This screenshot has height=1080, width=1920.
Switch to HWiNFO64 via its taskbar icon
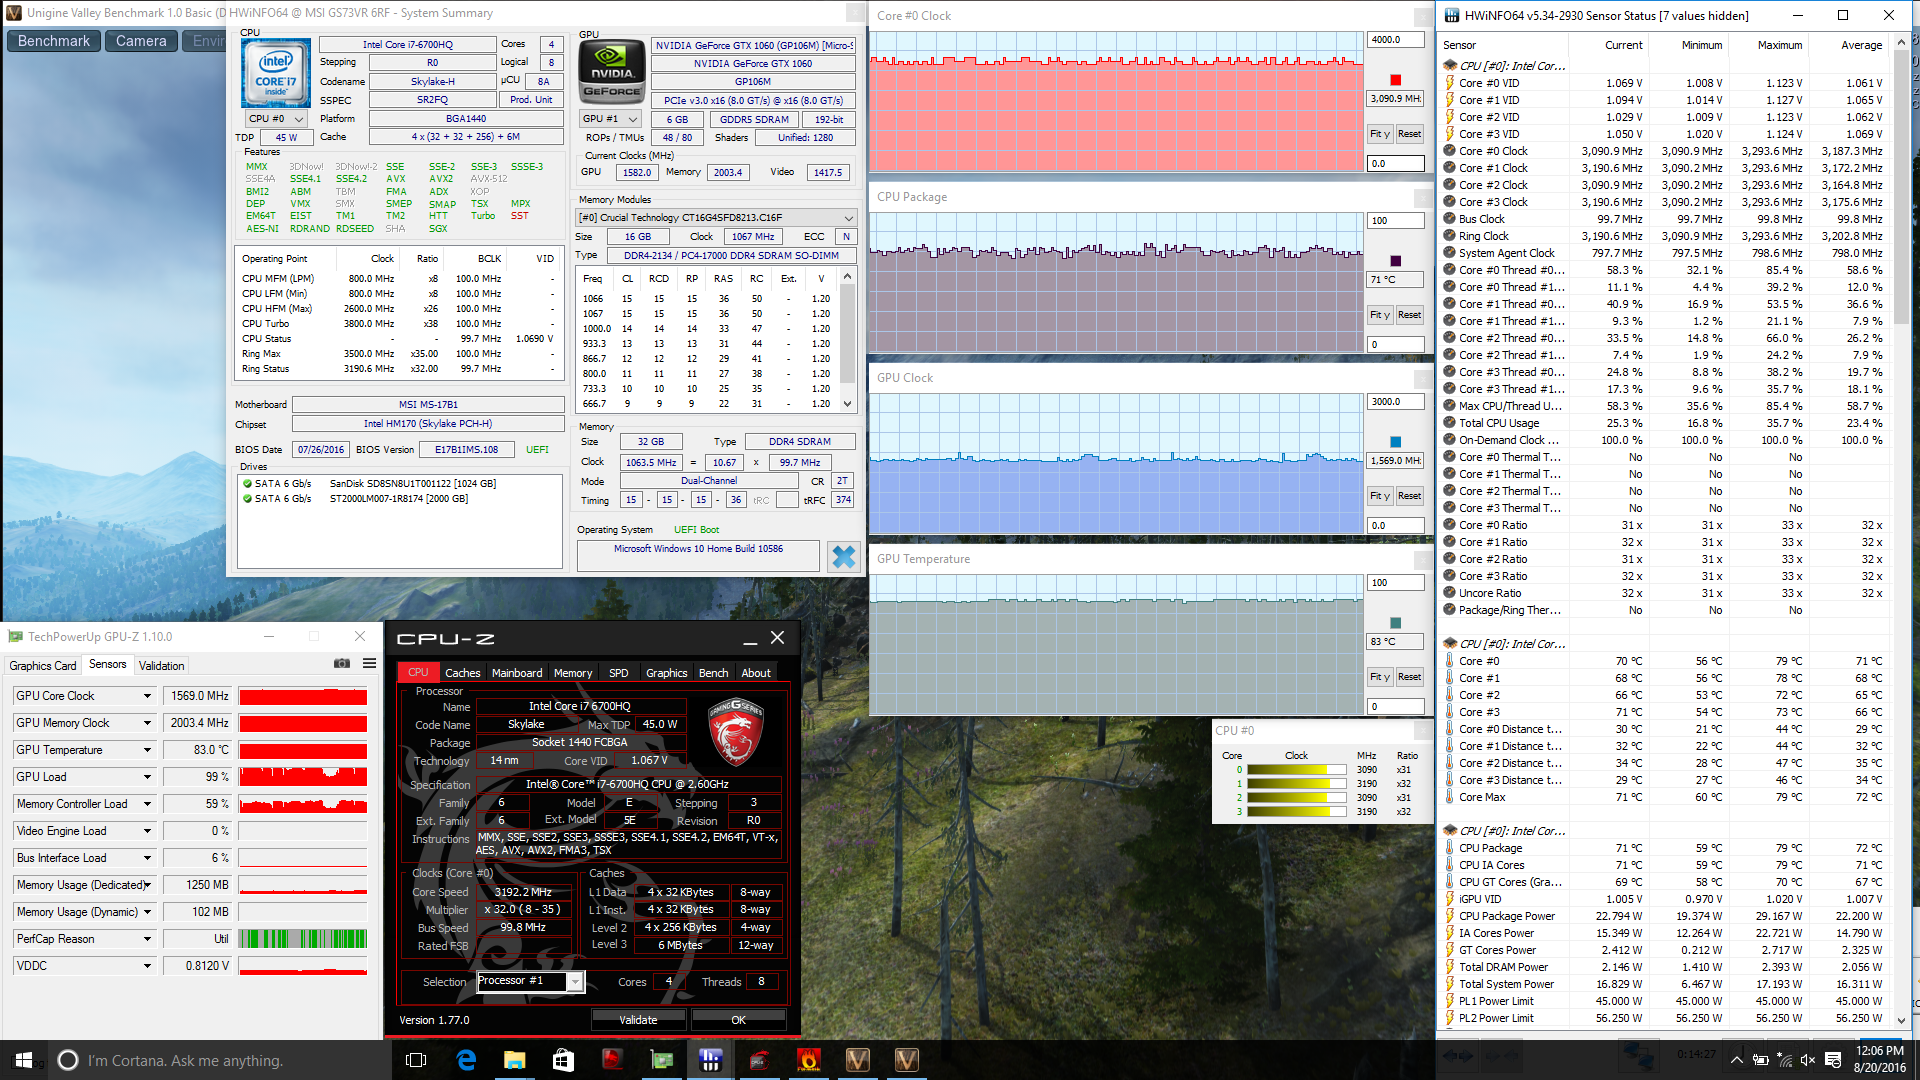tap(711, 1060)
